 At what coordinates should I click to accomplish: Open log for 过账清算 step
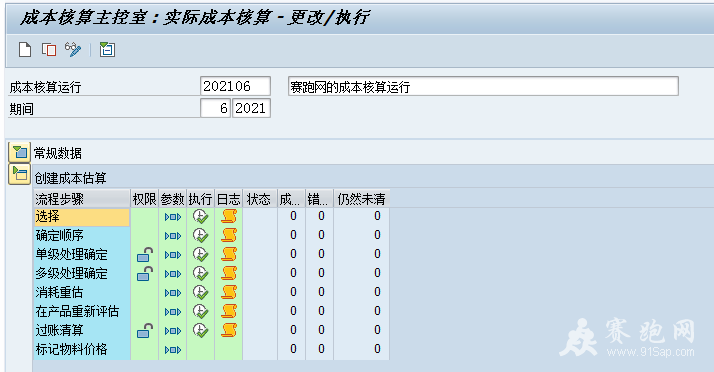[x=229, y=330]
